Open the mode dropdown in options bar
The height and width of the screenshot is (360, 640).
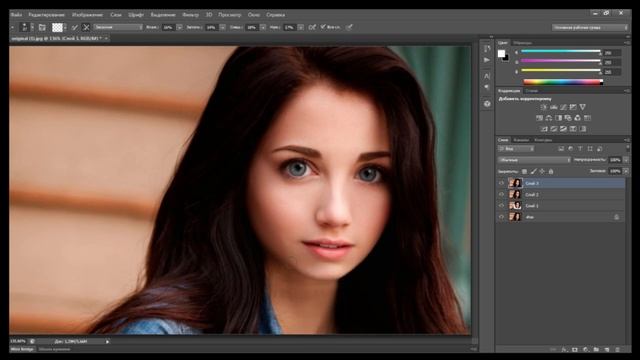tap(118, 27)
